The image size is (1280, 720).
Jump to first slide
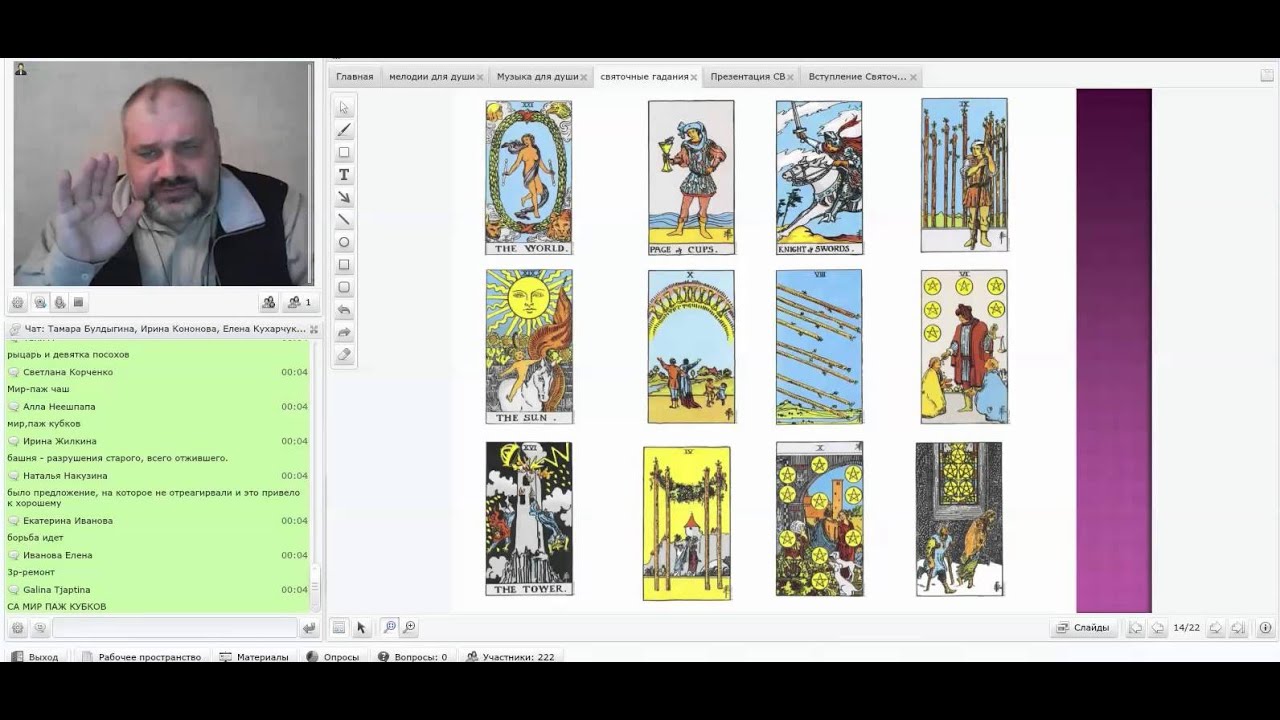(1136, 628)
